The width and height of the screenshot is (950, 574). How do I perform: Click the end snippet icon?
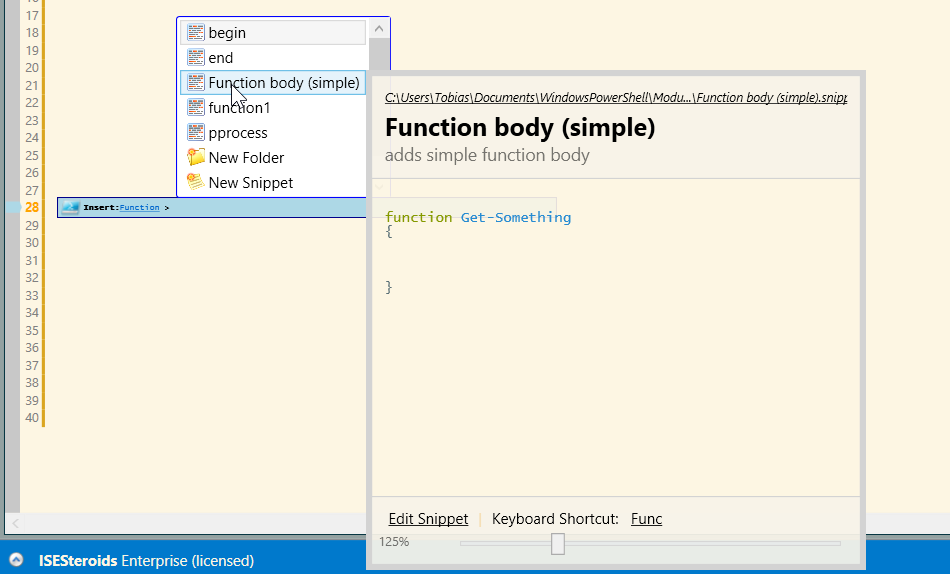(x=196, y=58)
